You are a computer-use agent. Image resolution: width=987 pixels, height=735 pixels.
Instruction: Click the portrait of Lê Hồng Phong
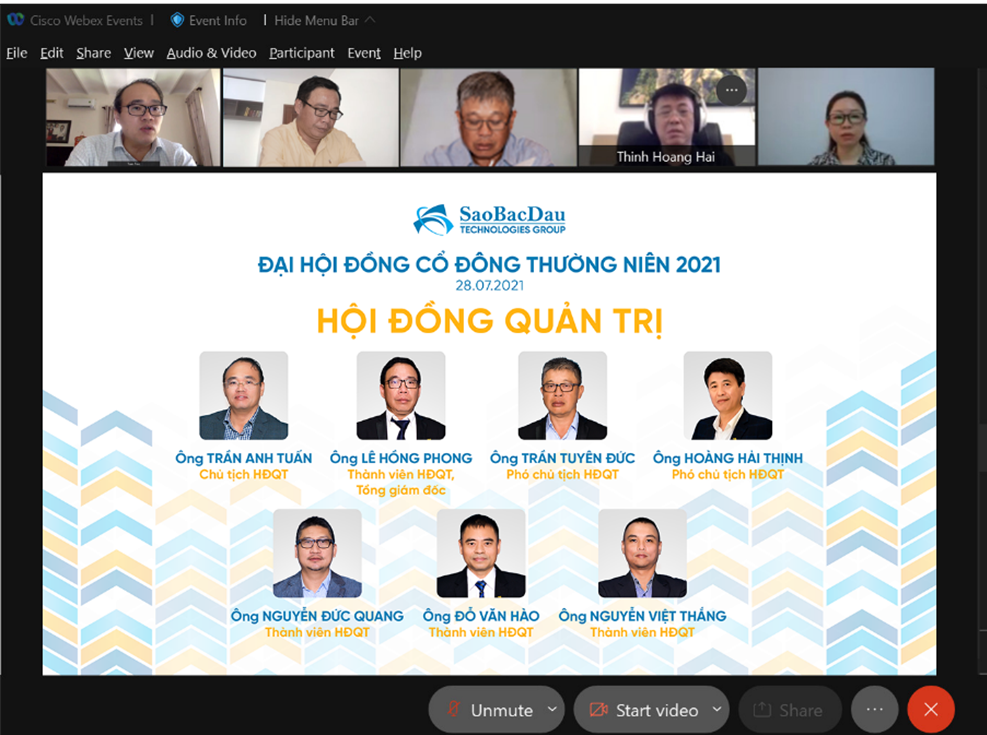[x=401, y=395]
